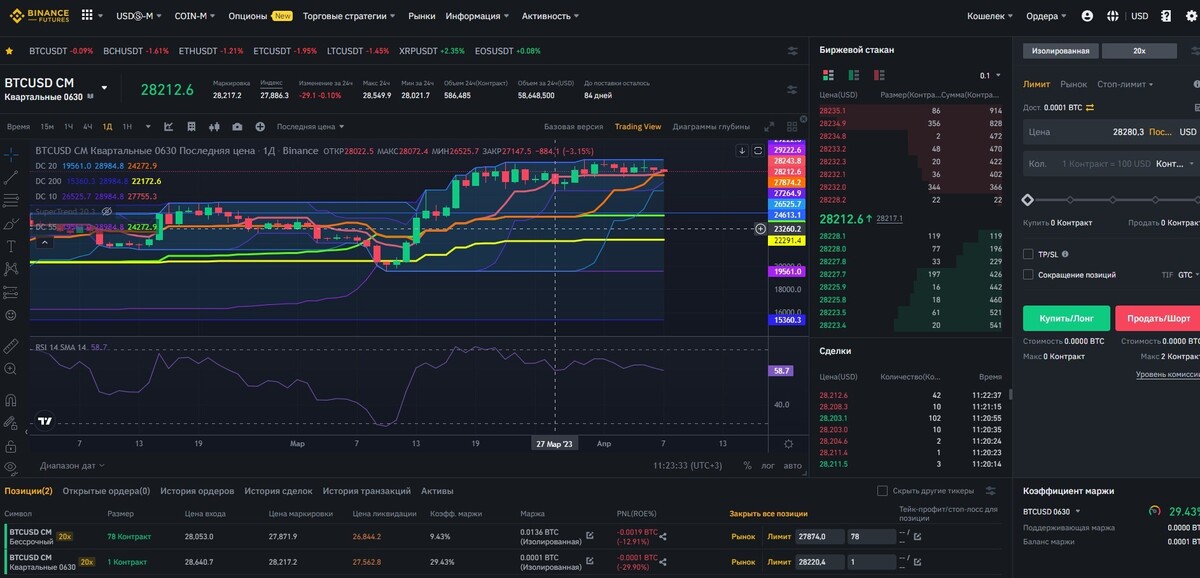Enable the TP/SL checkbox
This screenshot has height=578, width=1200.
point(1029,254)
